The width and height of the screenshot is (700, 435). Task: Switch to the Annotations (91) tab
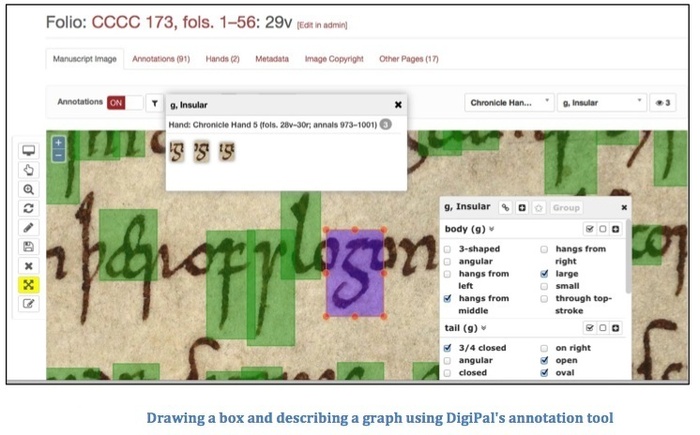coord(161,59)
